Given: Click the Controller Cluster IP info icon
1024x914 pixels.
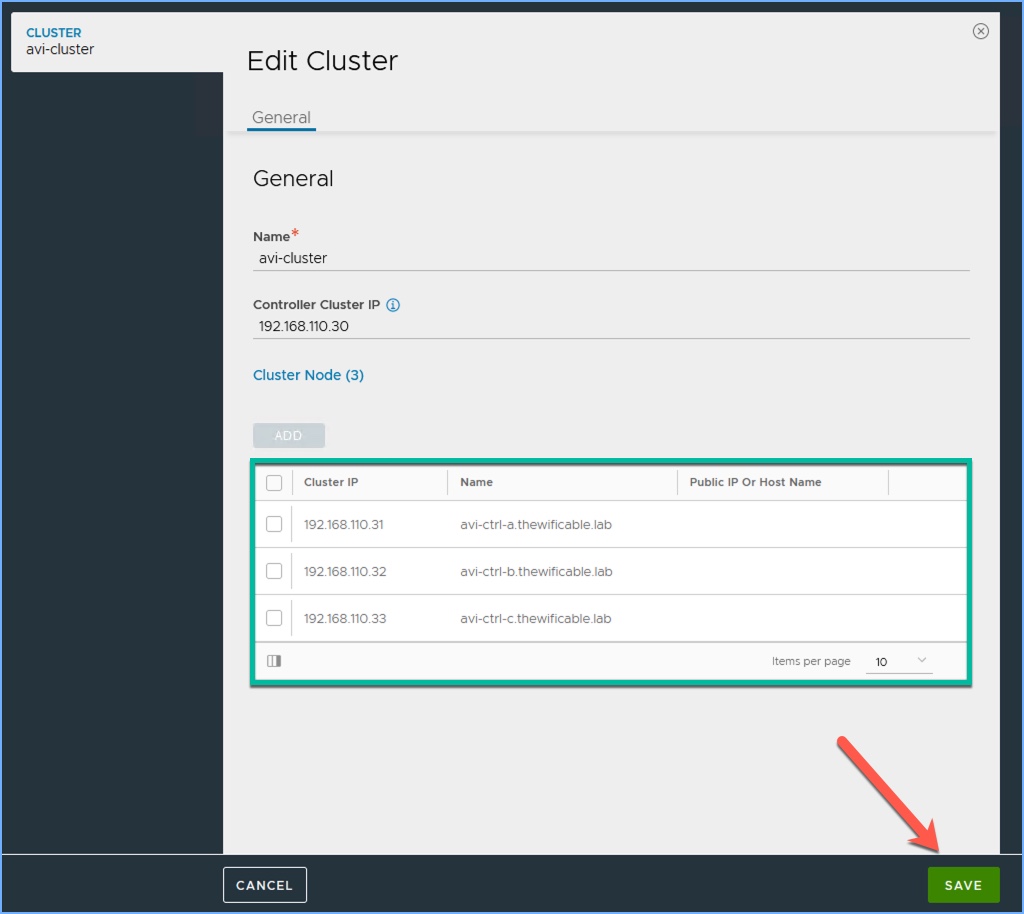Looking at the screenshot, I should (x=393, y=305).
